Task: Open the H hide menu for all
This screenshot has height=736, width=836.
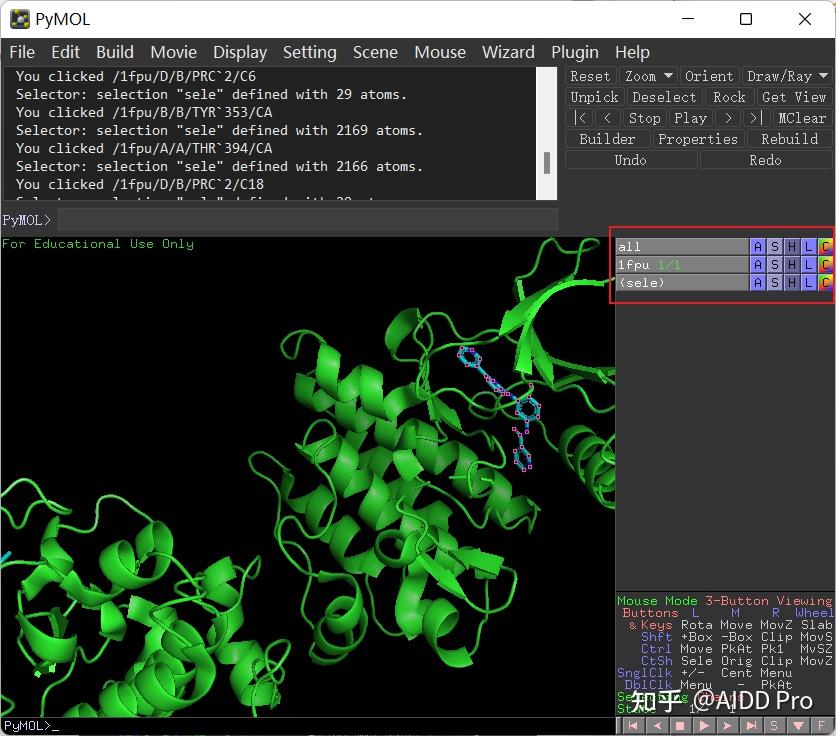Action: click(x=792, y=247)
